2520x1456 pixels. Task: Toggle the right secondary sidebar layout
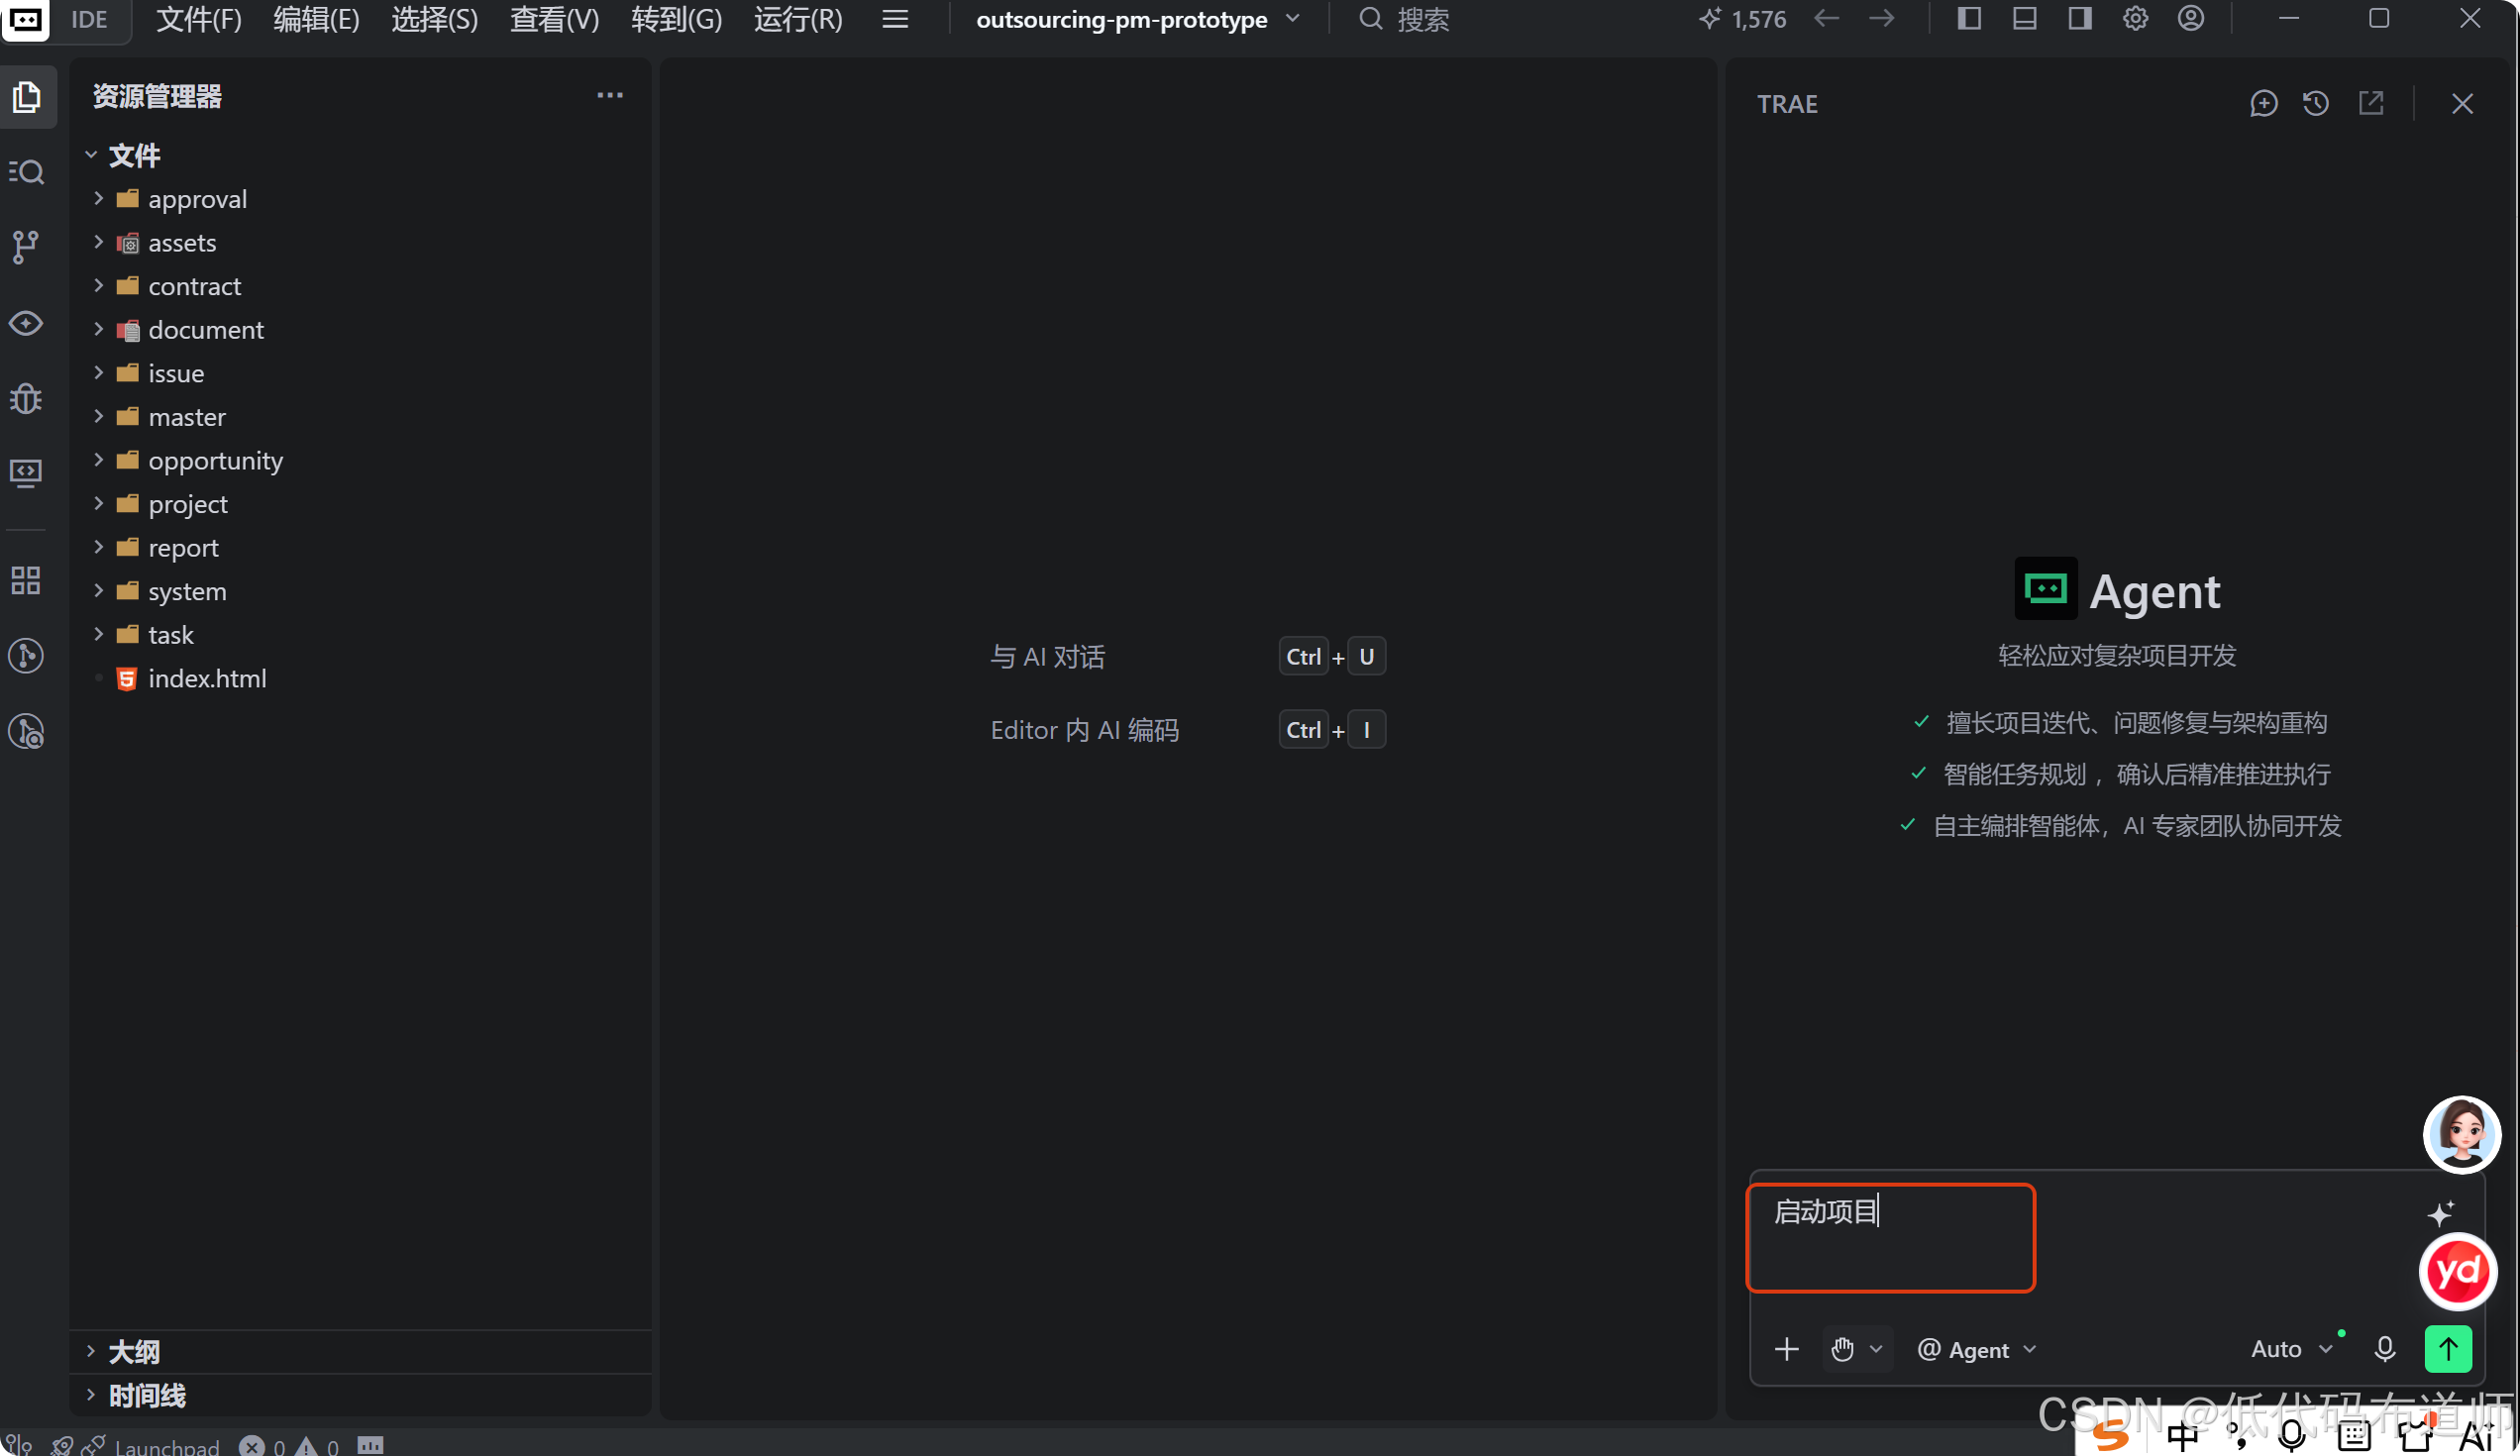[x=2080, y=18]
